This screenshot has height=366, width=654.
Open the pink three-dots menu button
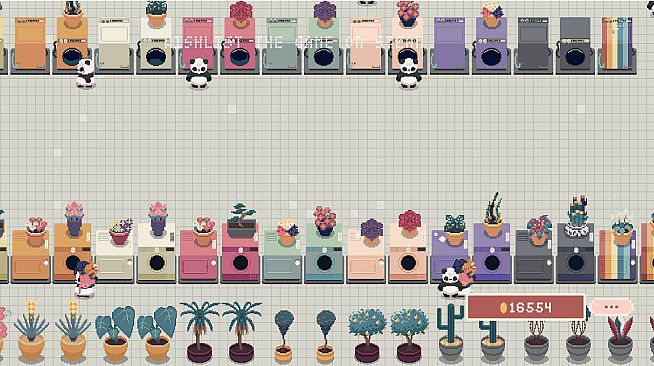(x=611, y=307)
